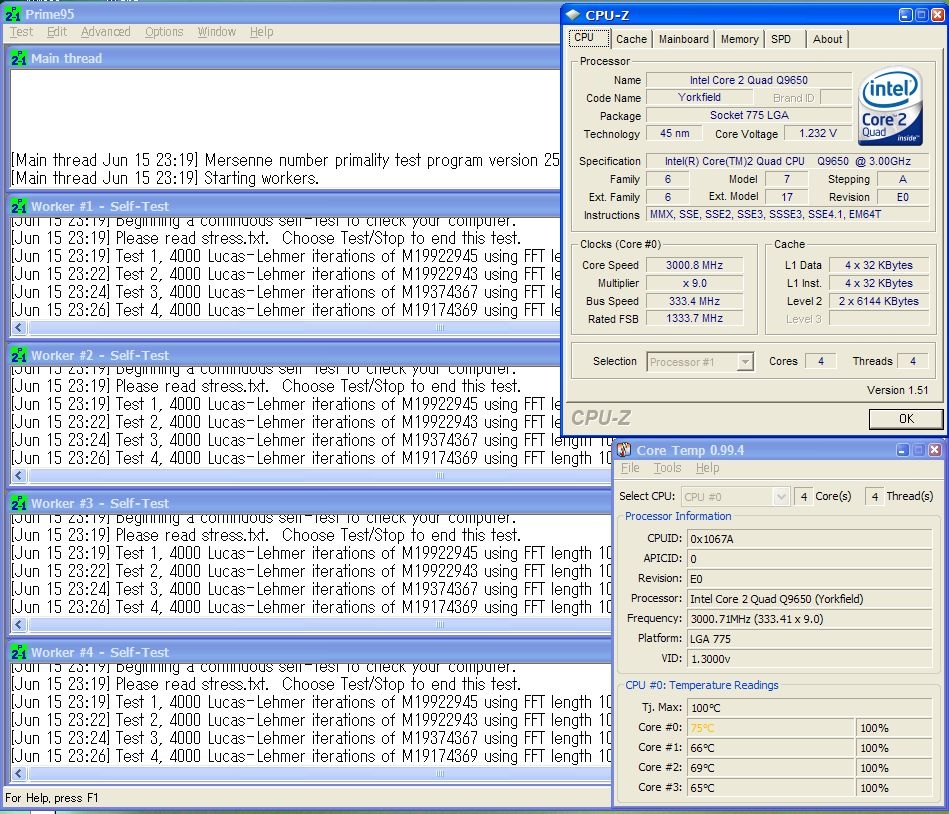Click the Intel Core 2 Quad logo
The height and width of the screenshot is (814, 949).
(890, 106)
